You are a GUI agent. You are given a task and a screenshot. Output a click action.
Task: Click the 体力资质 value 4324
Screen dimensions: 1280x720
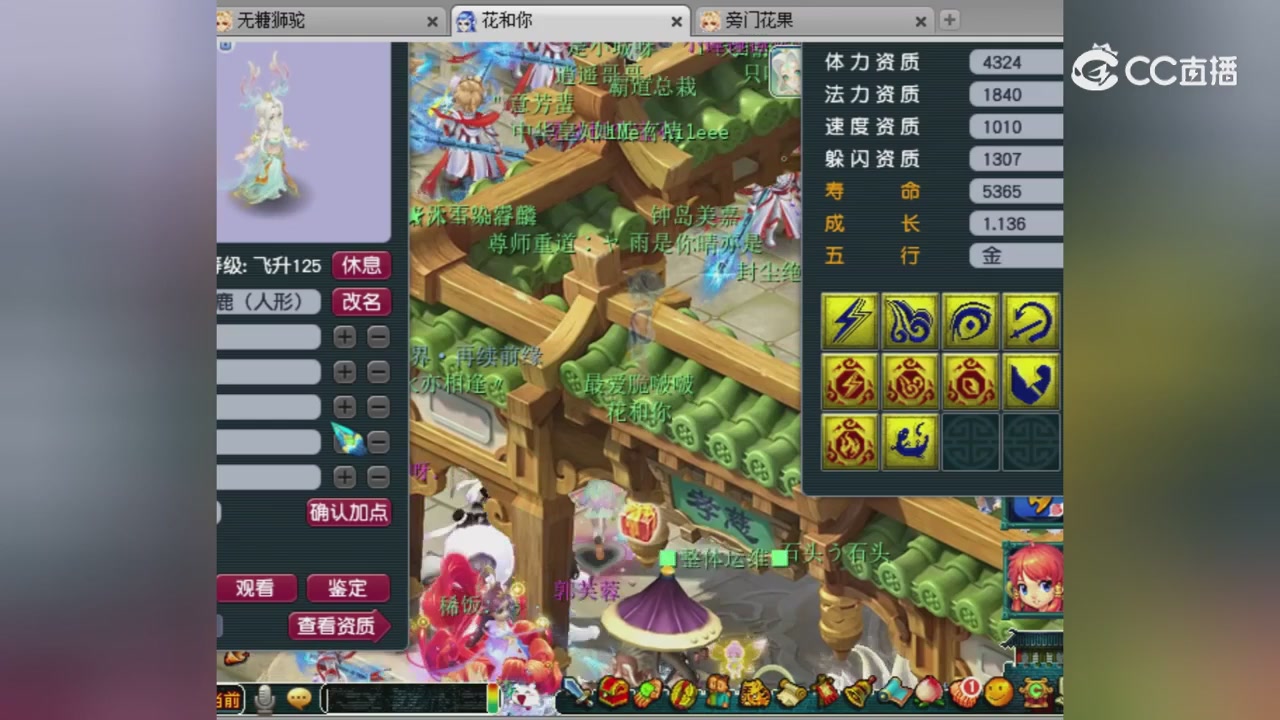(x=1016, y=62)
